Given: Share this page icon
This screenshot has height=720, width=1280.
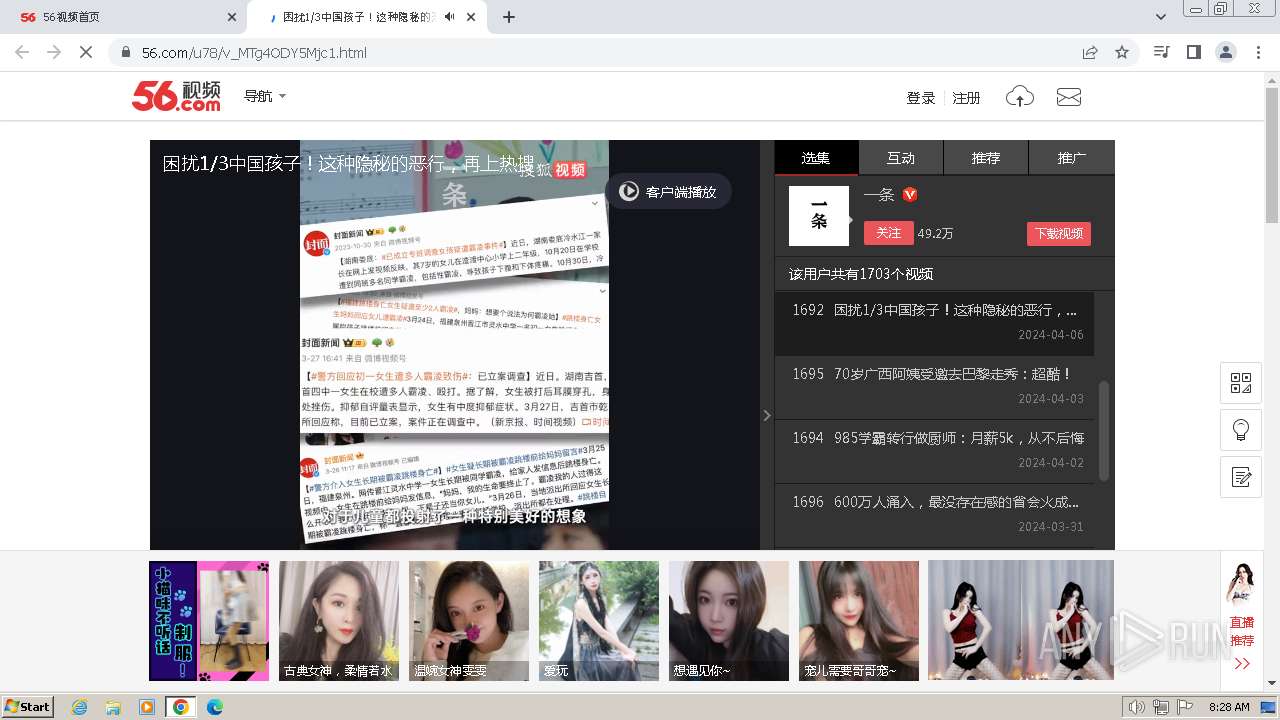Looking at the screenshot, I should coord(1090,52).
